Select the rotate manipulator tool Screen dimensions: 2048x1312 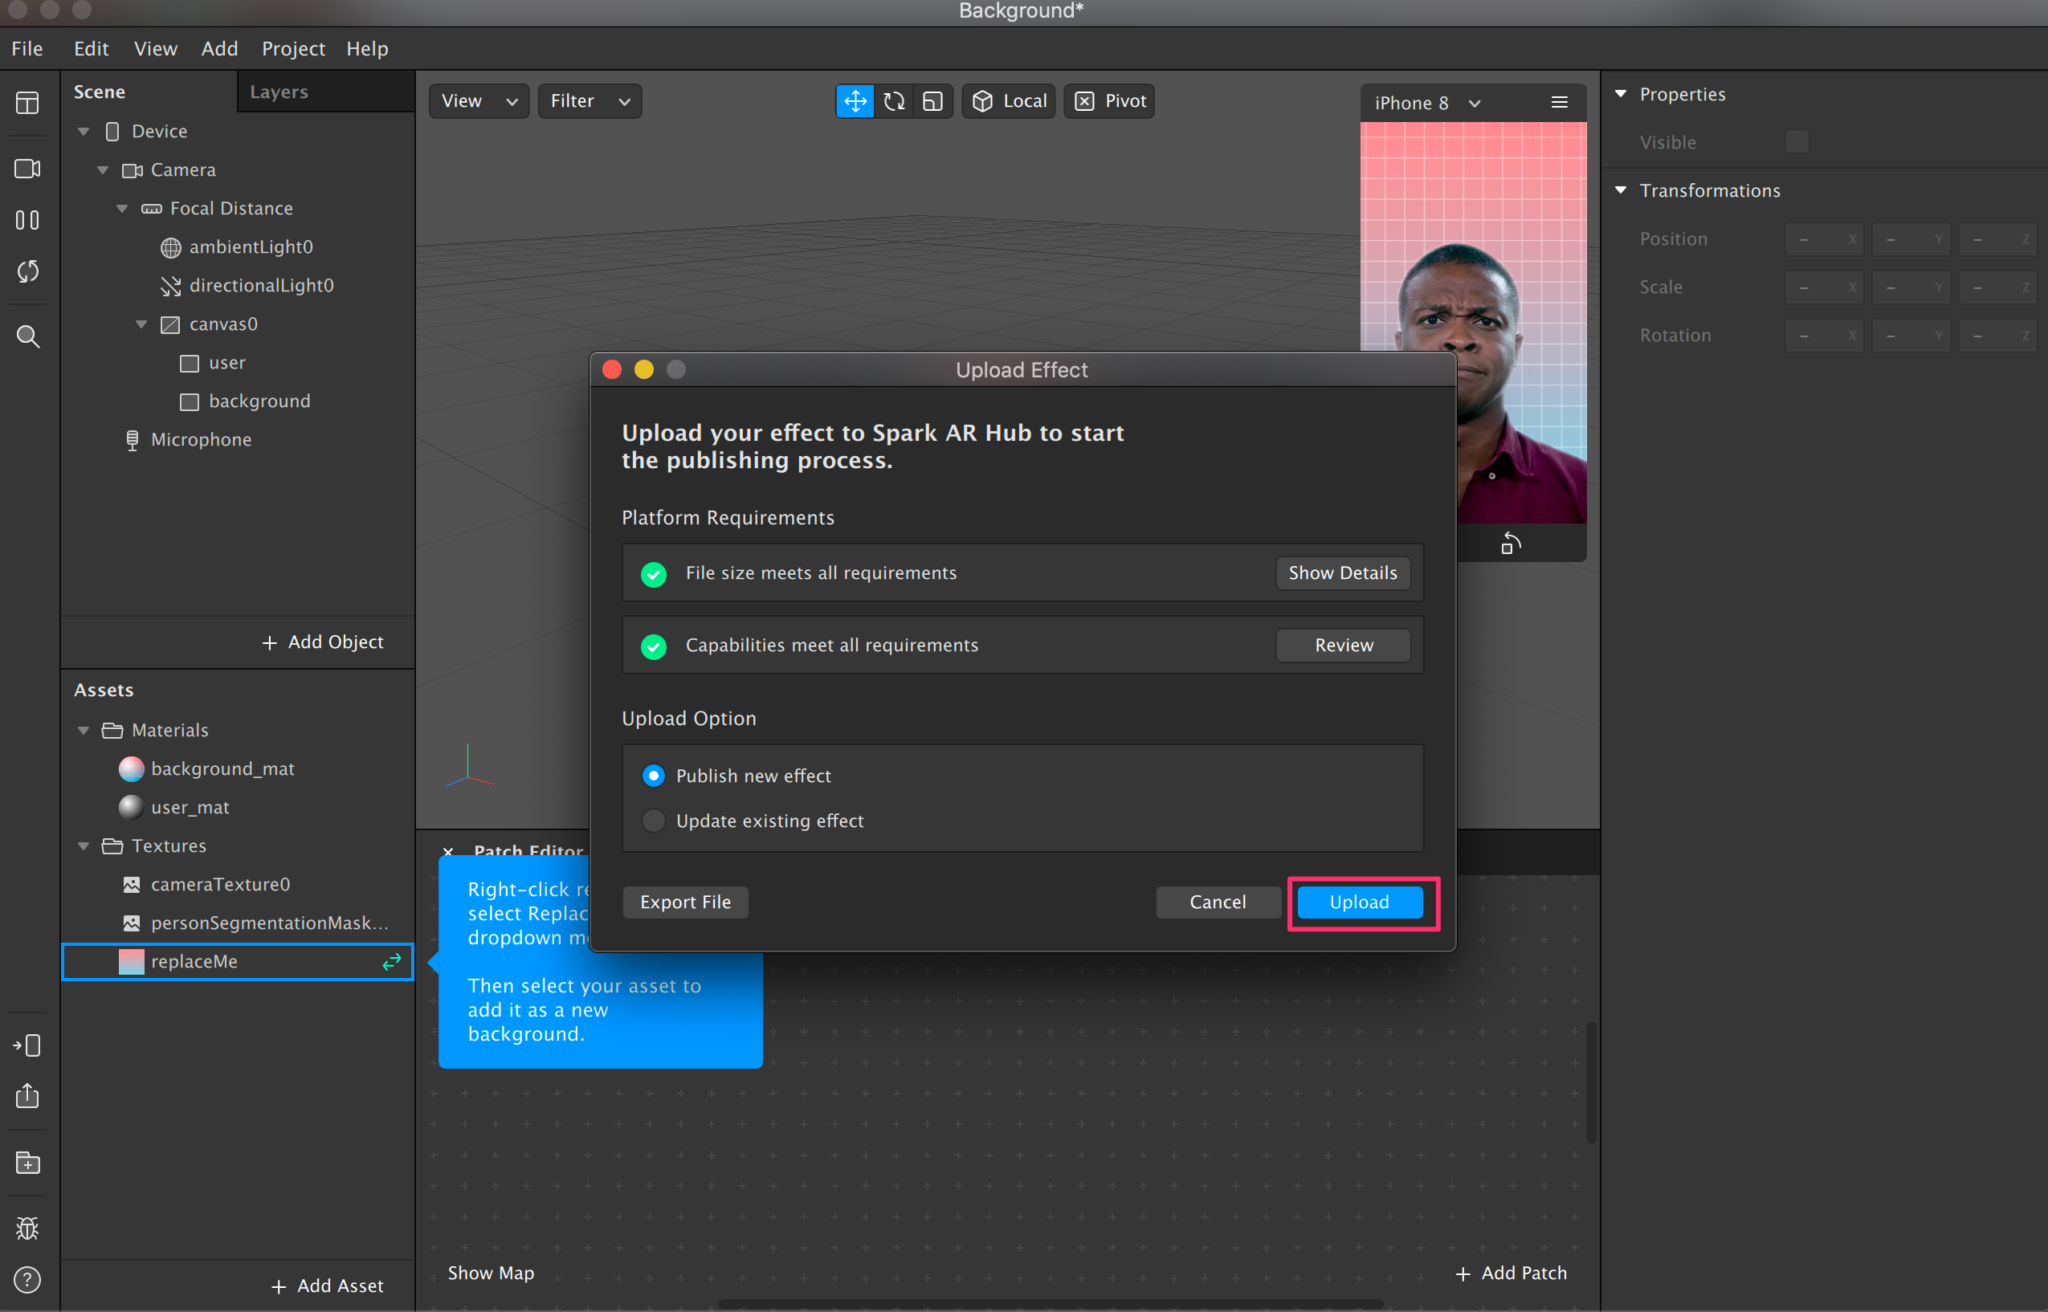point(894,101)
